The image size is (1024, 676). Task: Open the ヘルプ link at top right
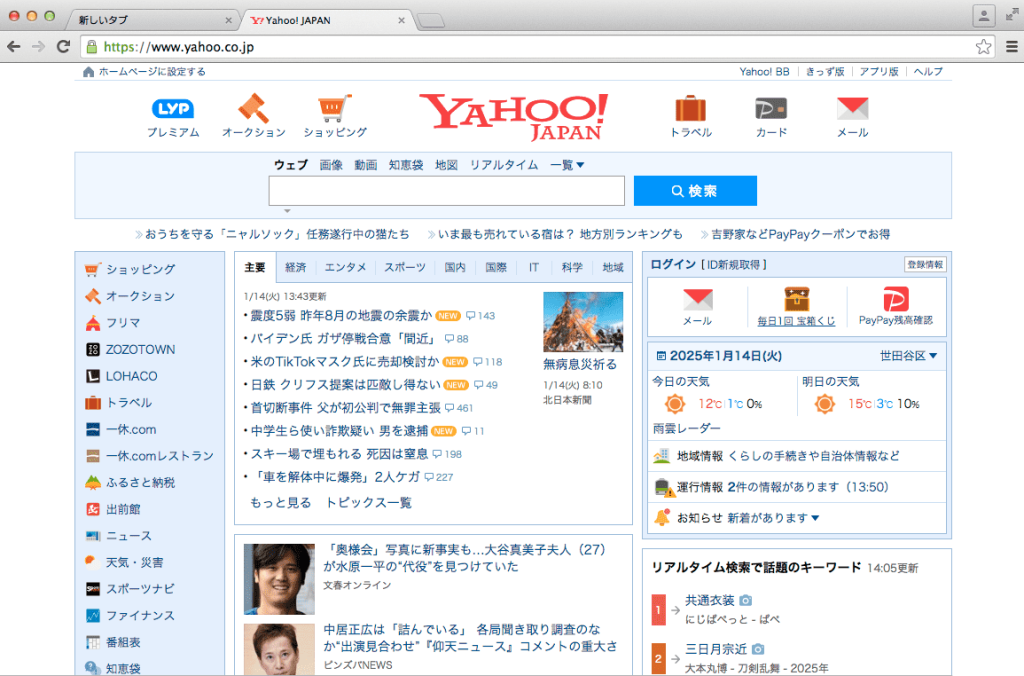pos(927,72)
